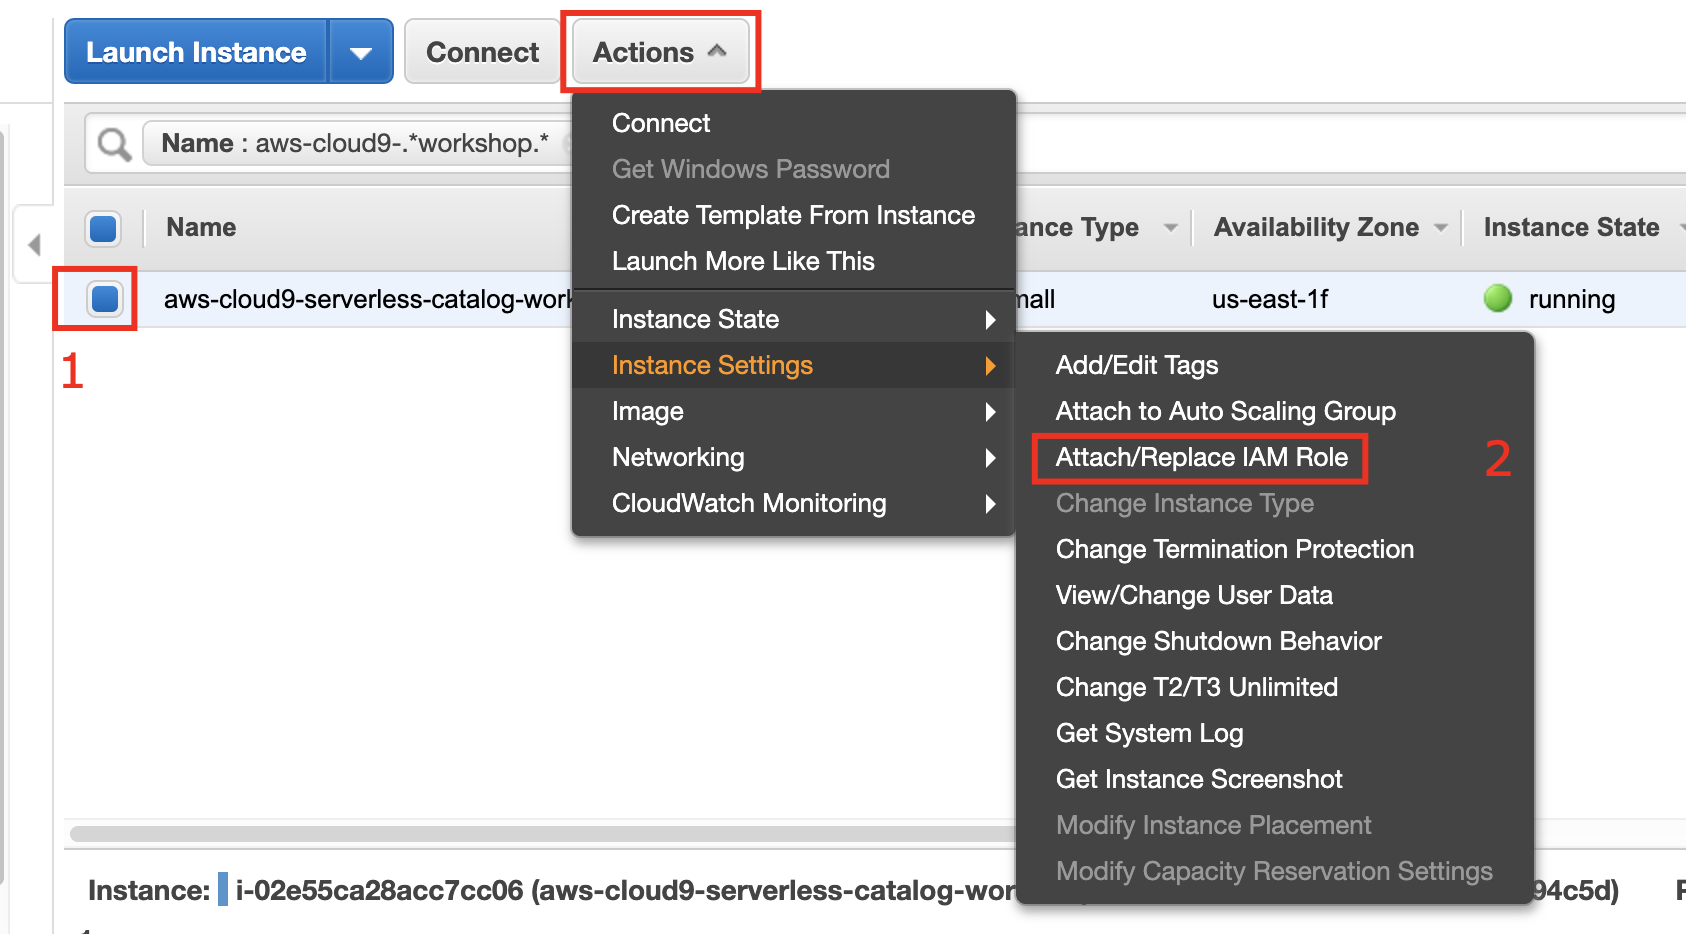This screenshot has width=1686, height=934.
Task: Toggle the aws-cloud9-serverless-catalog row checkbox
Action: pyautogui.click(x=104, y=298)
